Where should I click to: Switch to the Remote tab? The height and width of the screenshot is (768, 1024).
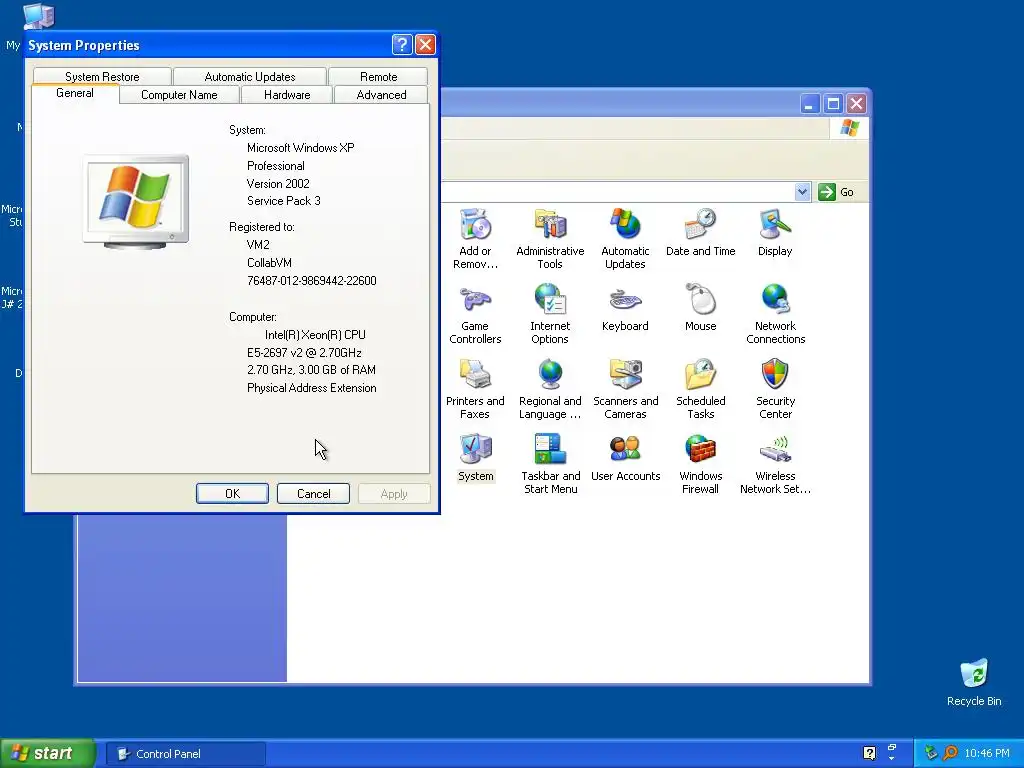378,76
